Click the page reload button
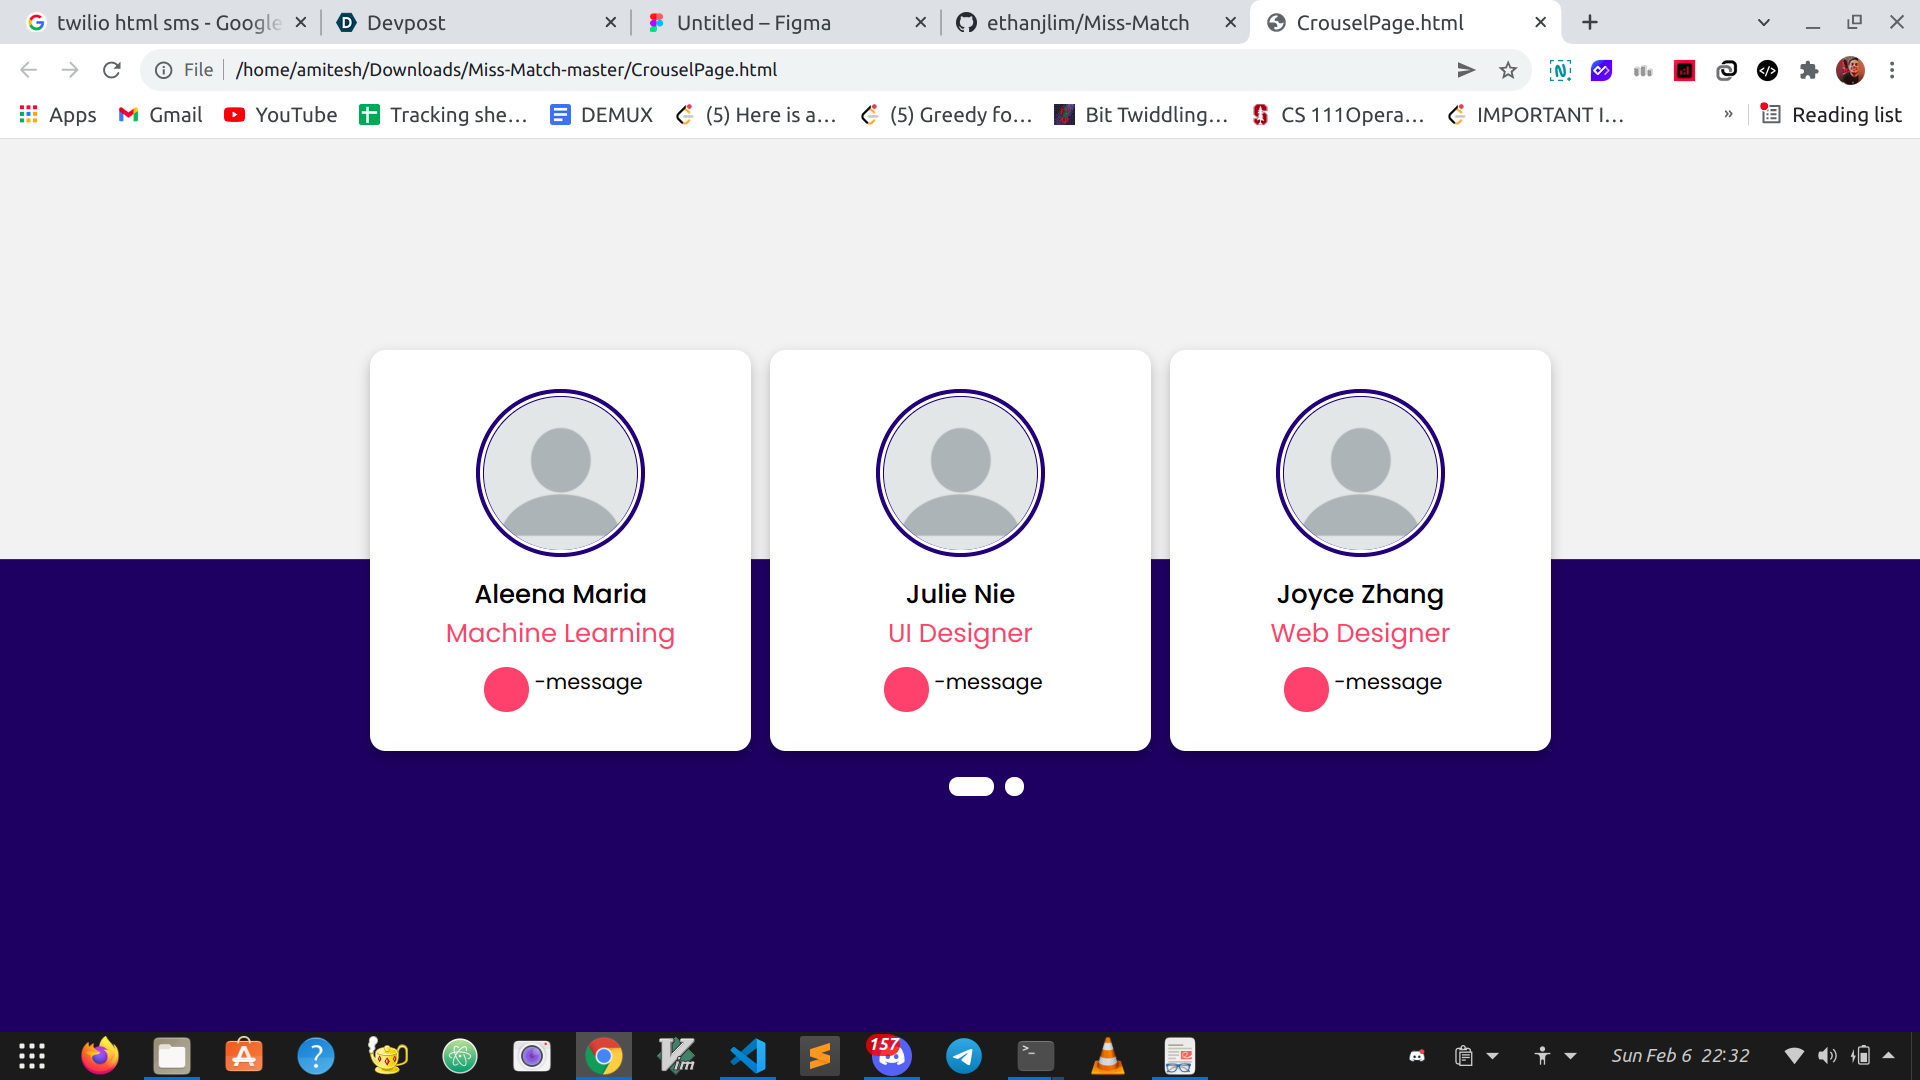The image size is (1920, 1080). pos(112,70)
